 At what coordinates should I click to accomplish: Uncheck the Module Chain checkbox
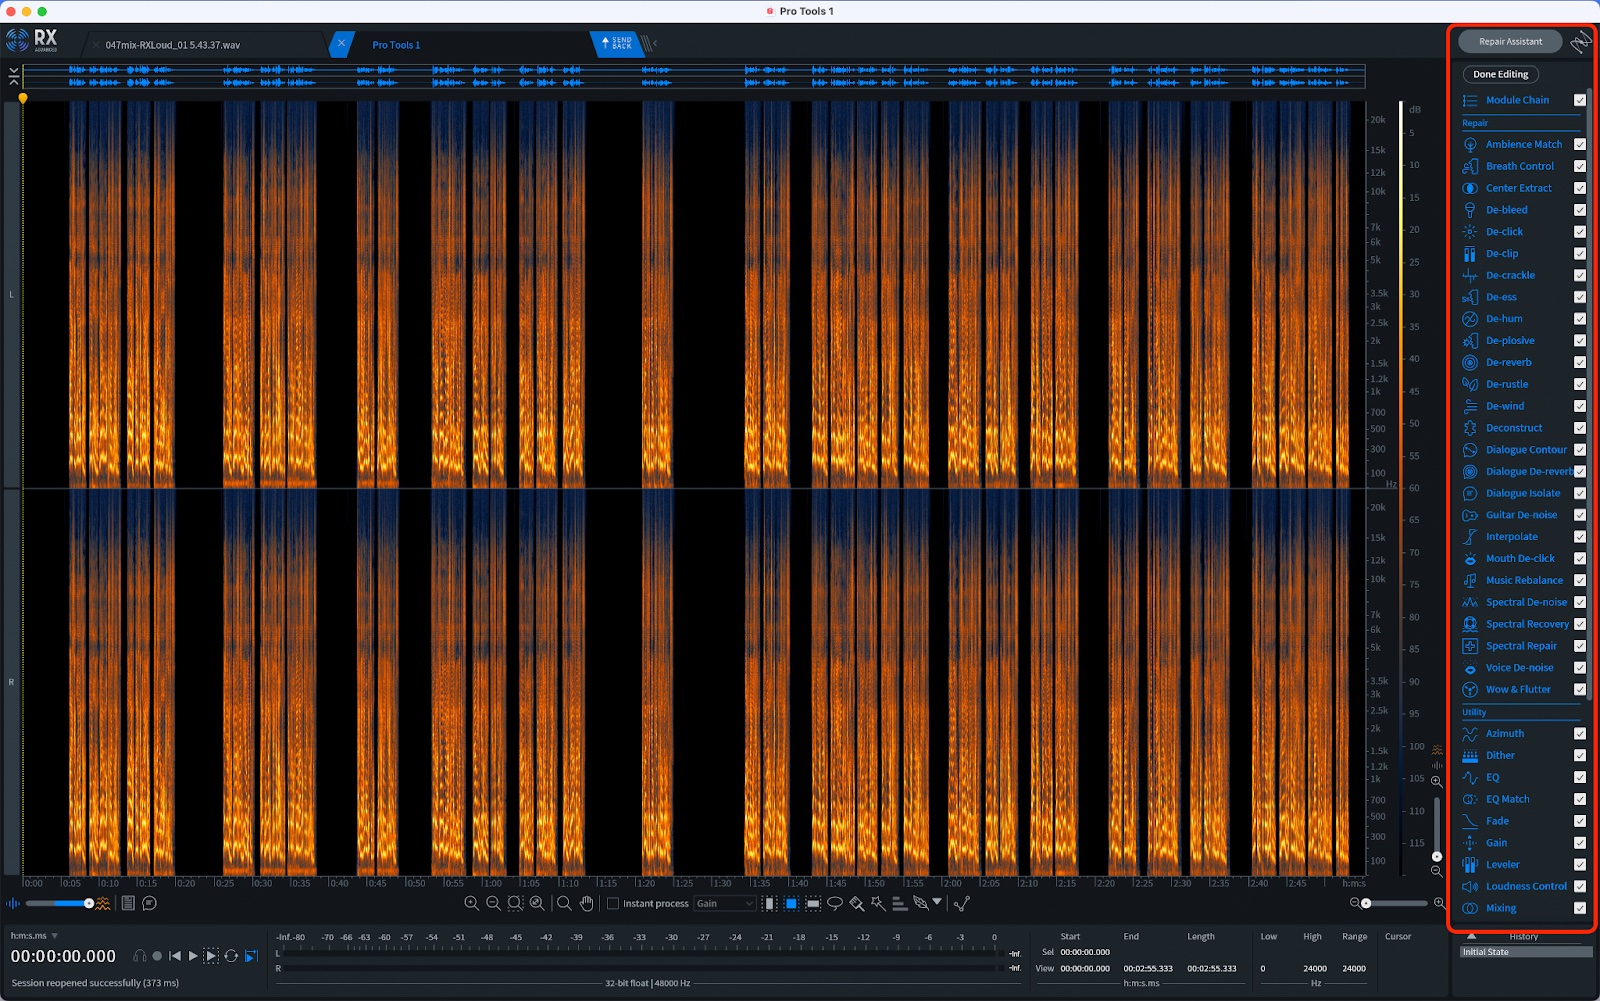tap(1580, 100)
